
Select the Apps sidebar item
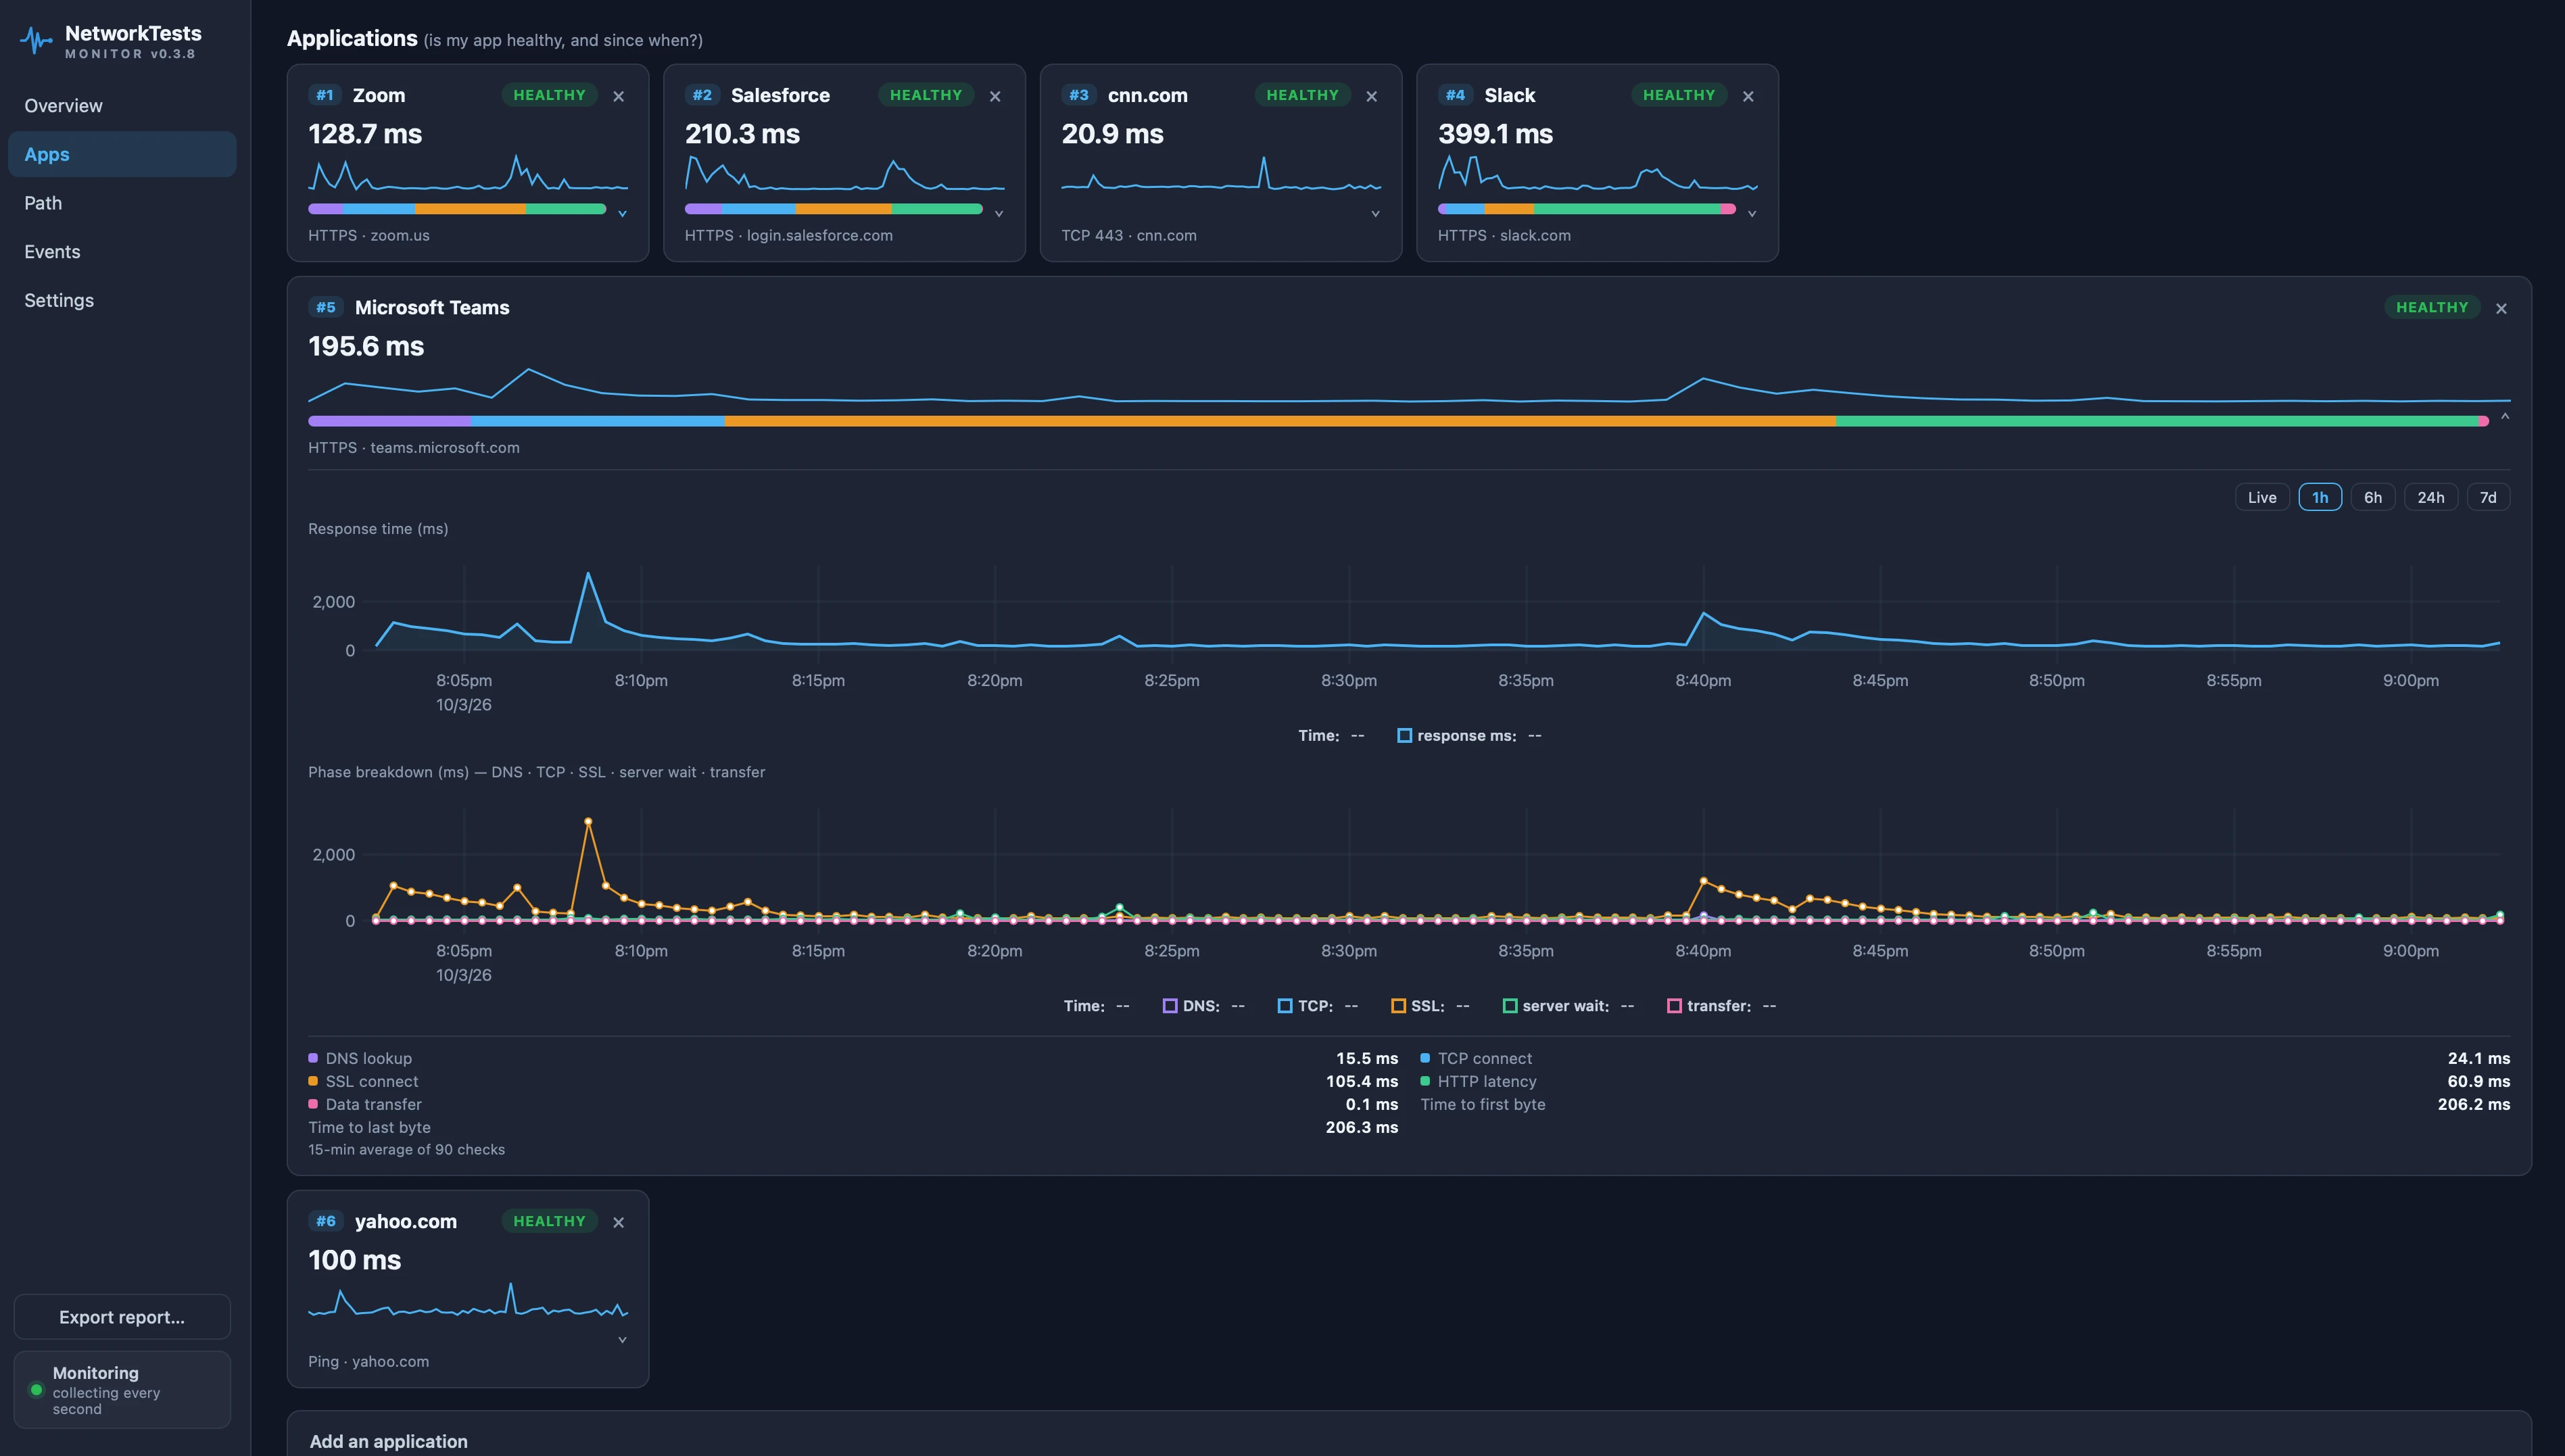pos(122,154)
